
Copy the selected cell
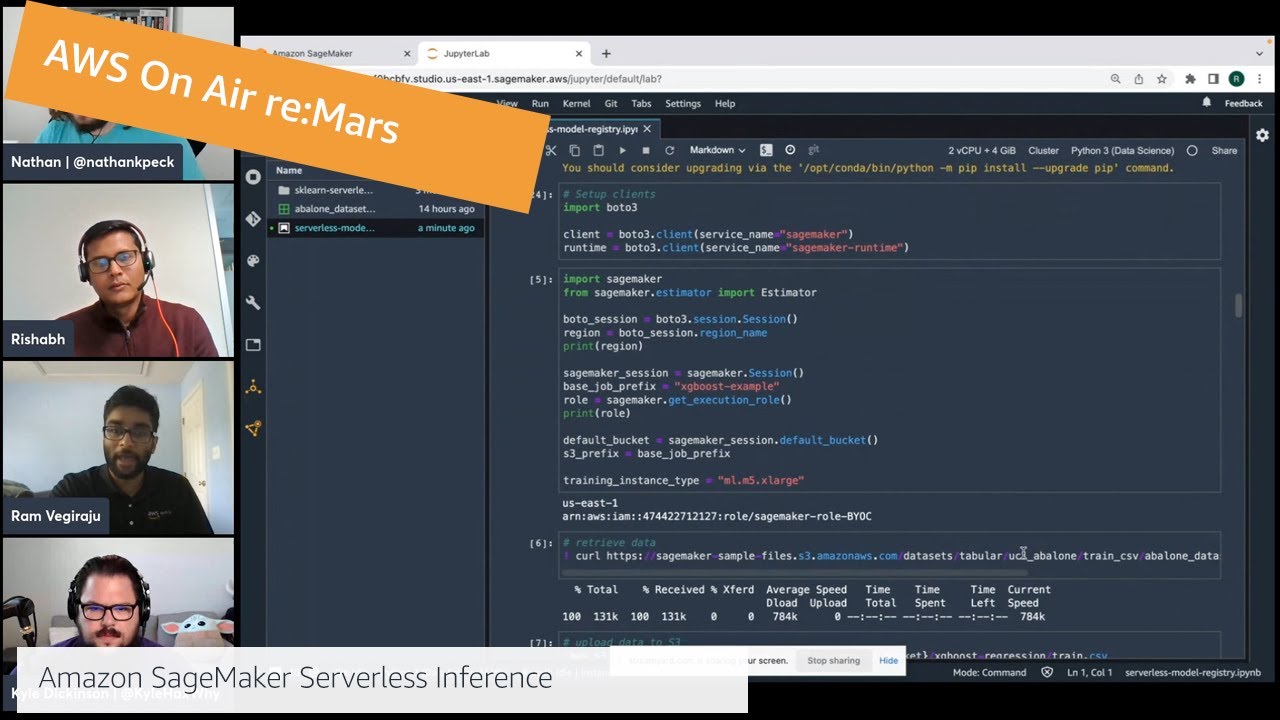tap(574, 150)
